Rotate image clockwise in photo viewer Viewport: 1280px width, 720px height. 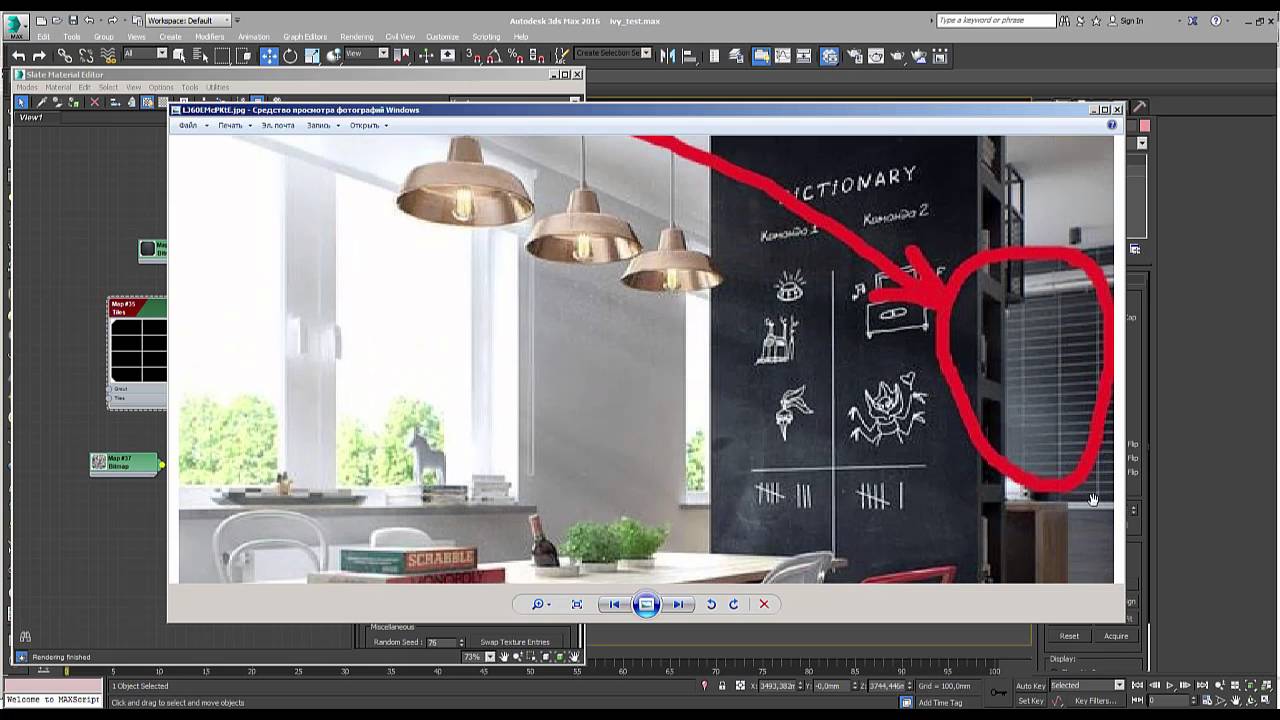pyautogui.click(x=733, y=604)
